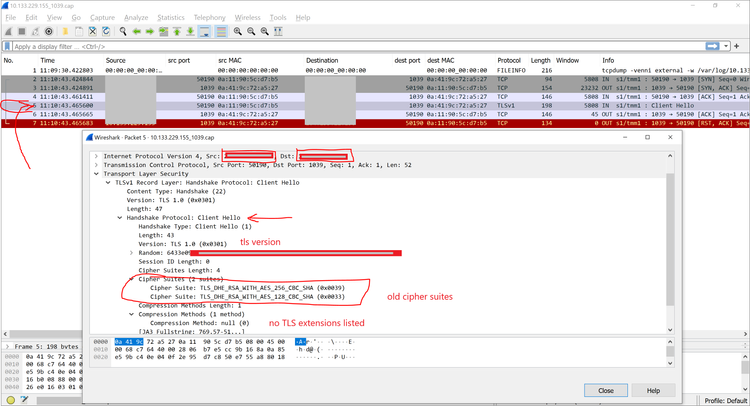The image size is (750, 406).
Task: Click the Start capture shark fin icon
Action: click(7, 31)
